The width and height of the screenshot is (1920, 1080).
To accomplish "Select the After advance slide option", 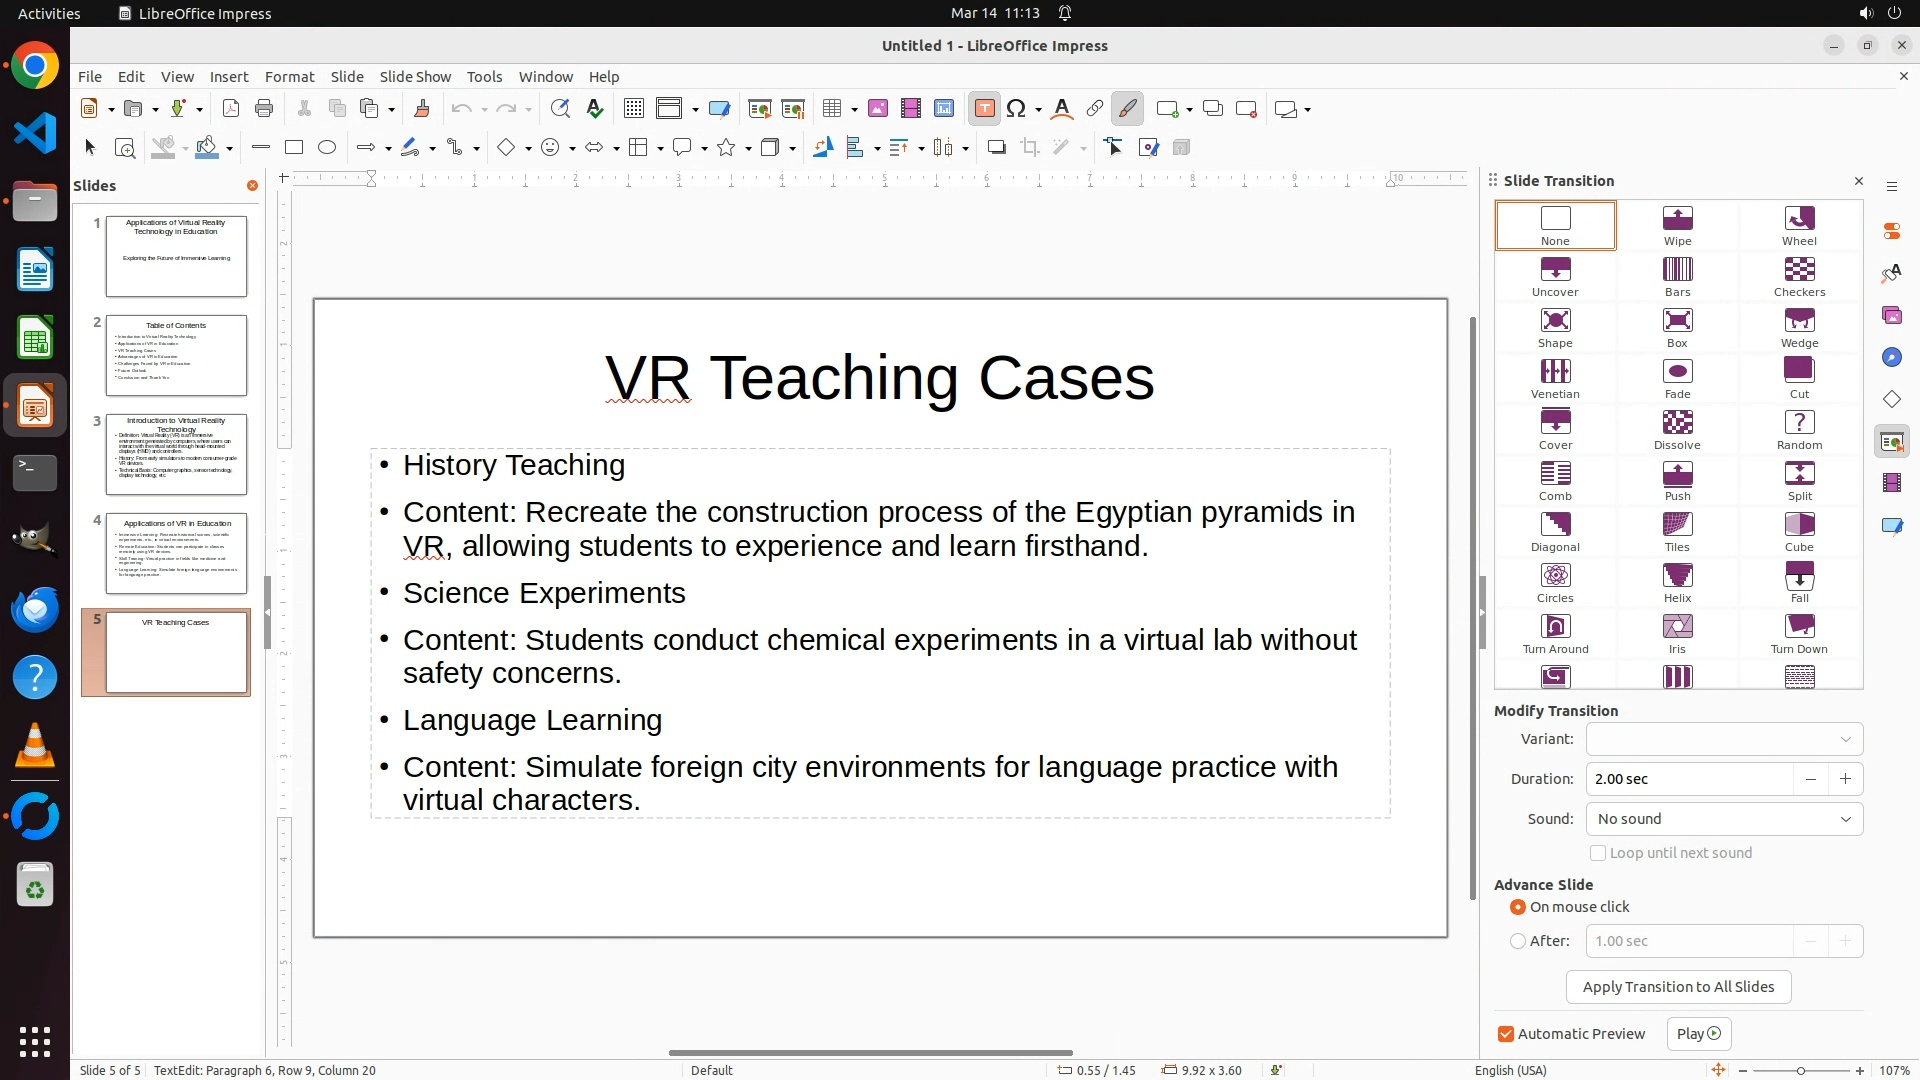I will point(1518,941).
